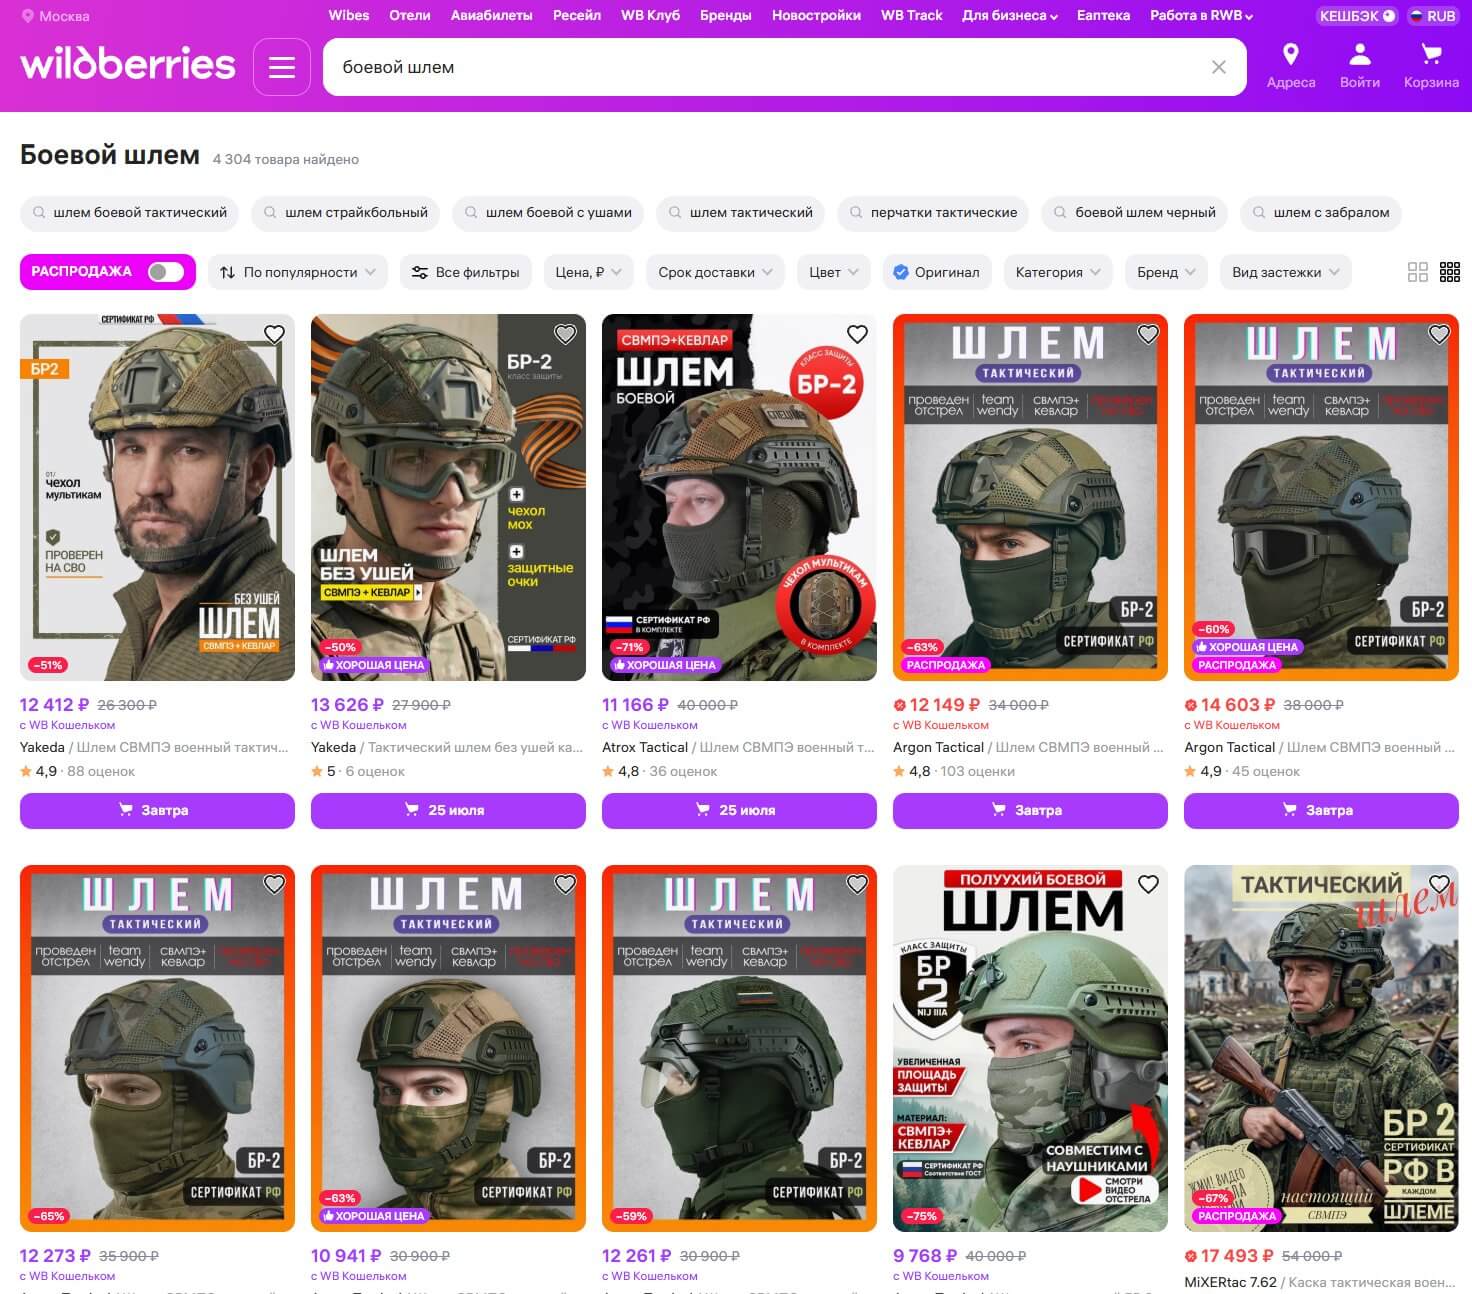
Task: Clear the search field with the X icon
Action: [1218, 67]
